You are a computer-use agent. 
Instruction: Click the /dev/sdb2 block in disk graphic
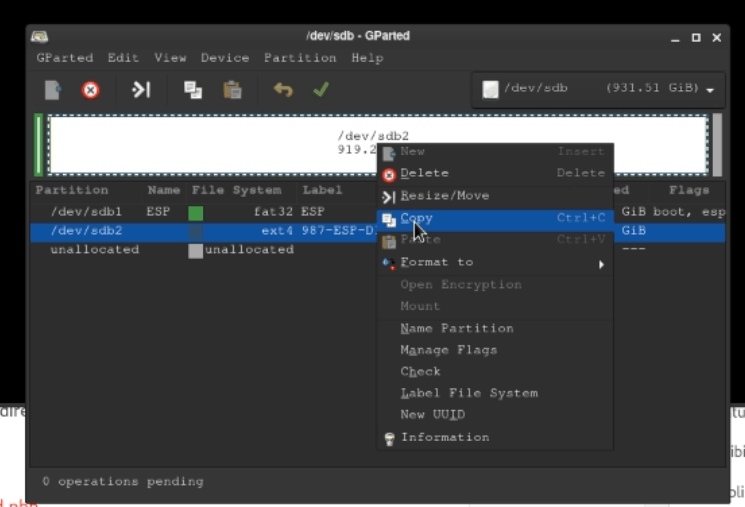point(378,145)
